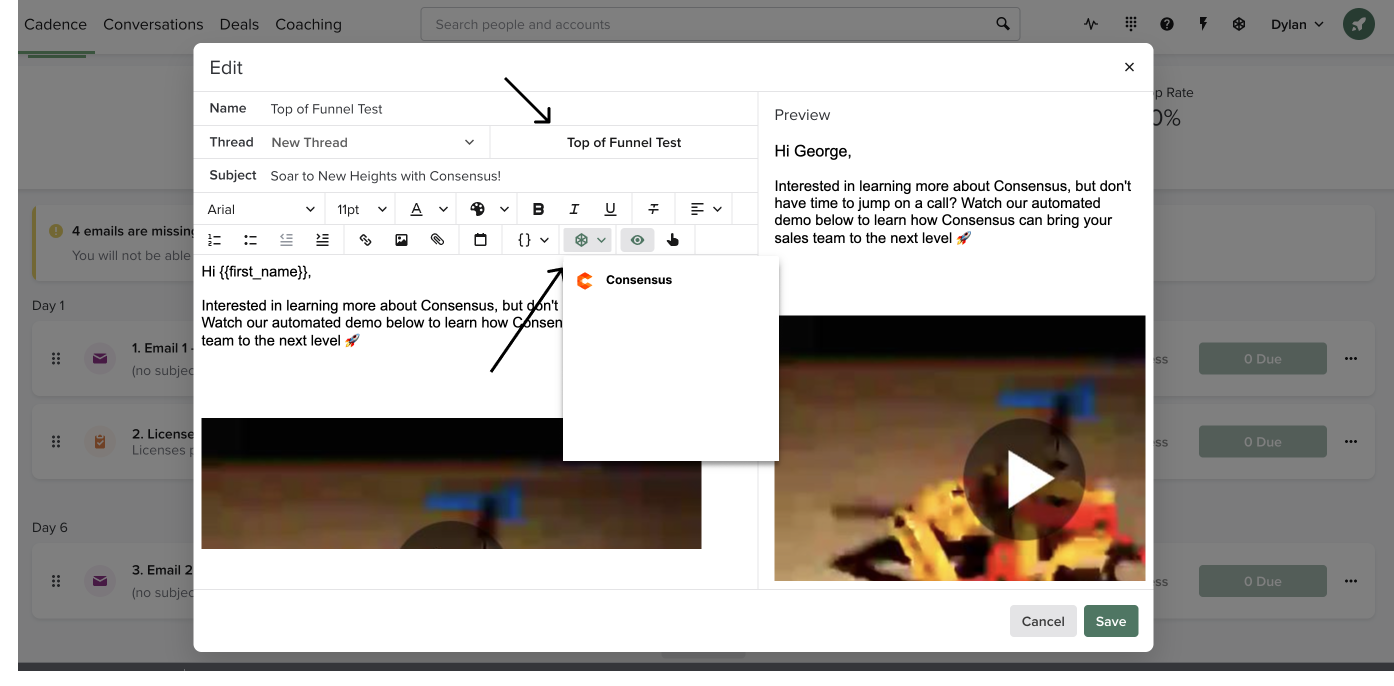1394x686 pixels.
Task: Toggle the eye preview pane button
Action: point(637,240)
